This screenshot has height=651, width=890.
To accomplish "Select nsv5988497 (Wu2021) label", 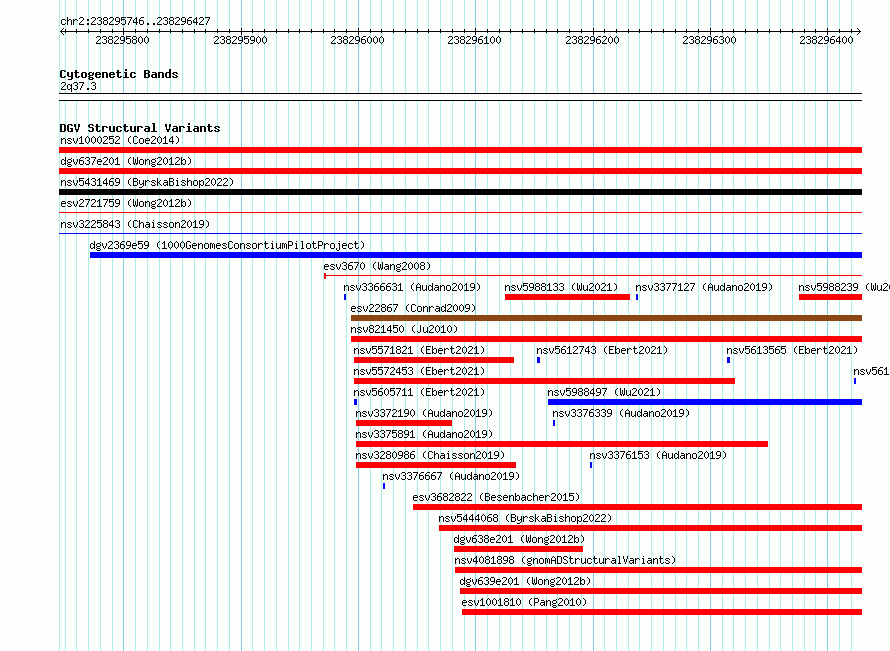I will click(604, 392).
